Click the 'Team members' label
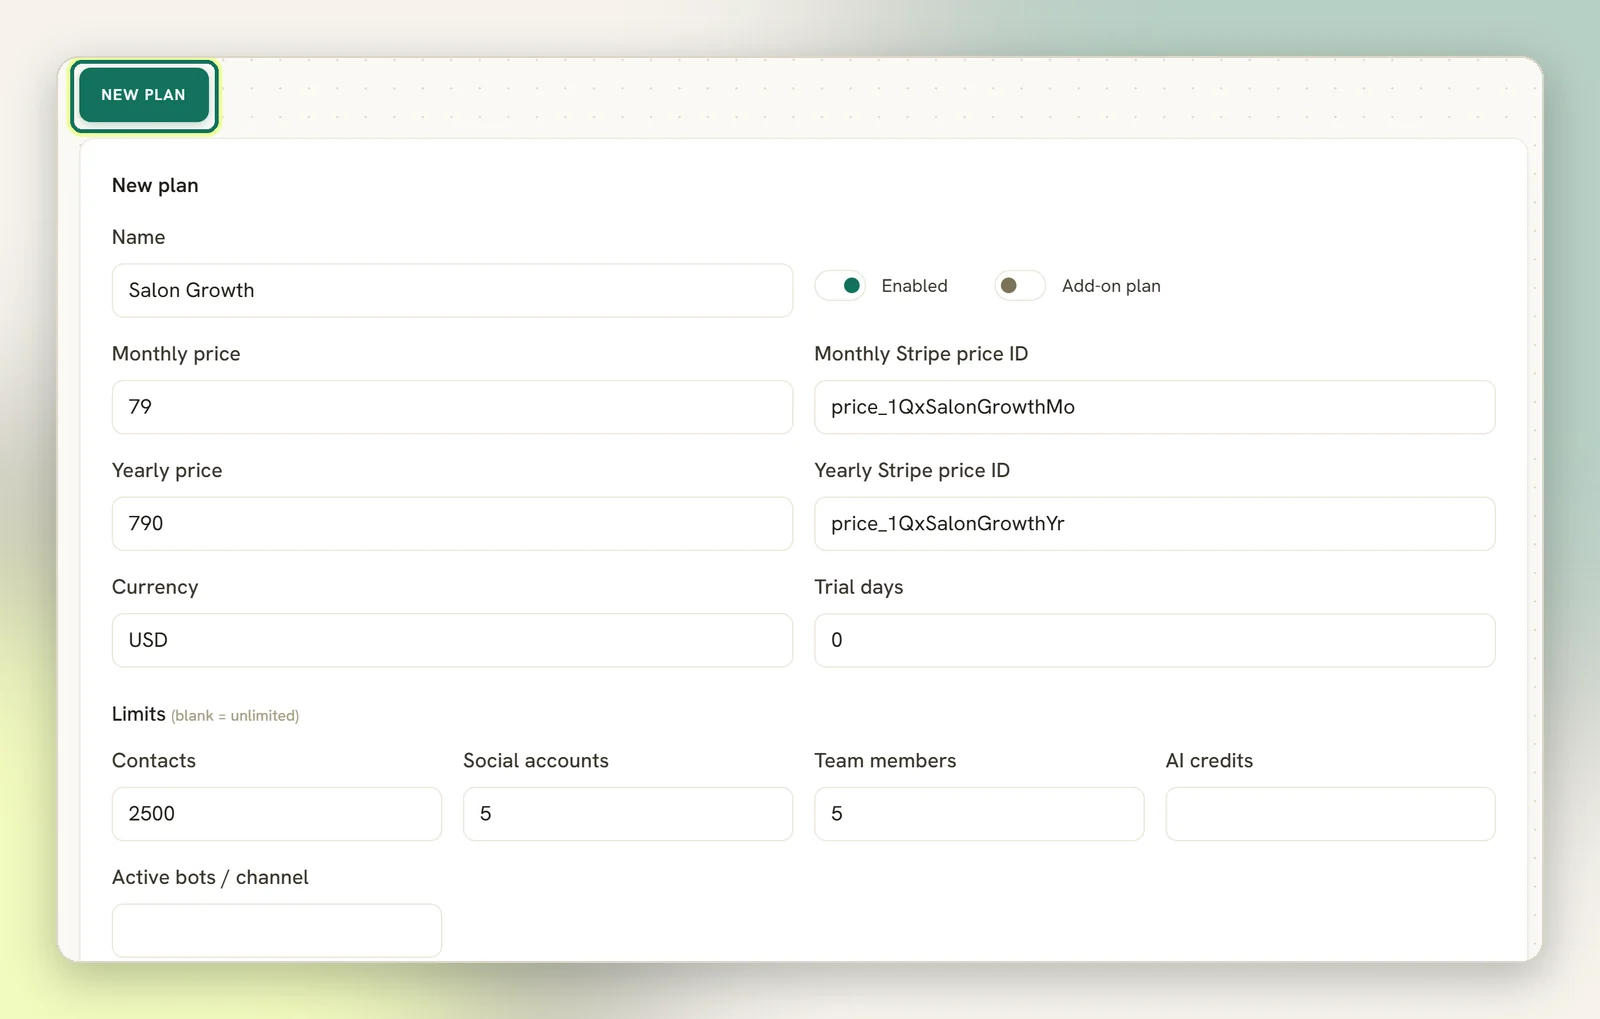Viewport: 1600px width, 1019px height. tap(885, 761)
